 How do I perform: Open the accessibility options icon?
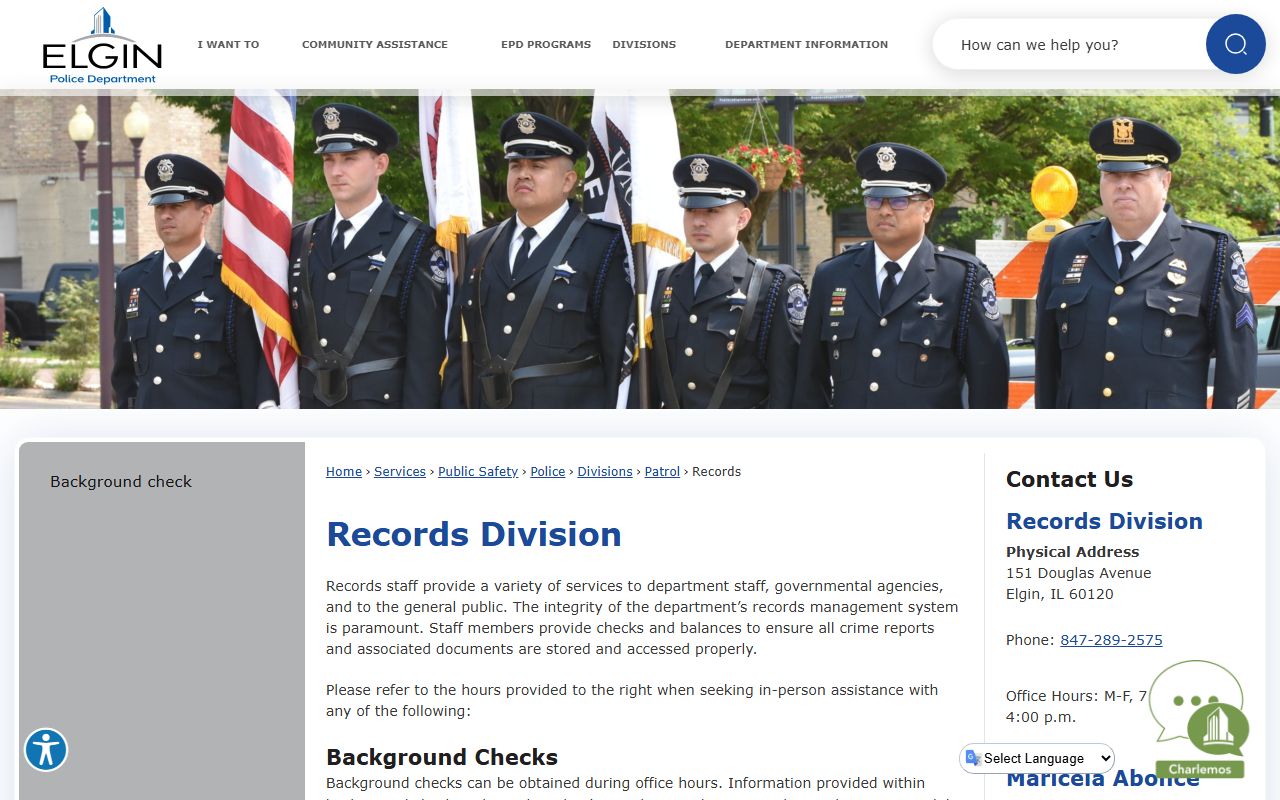click(x=46, y=749)
